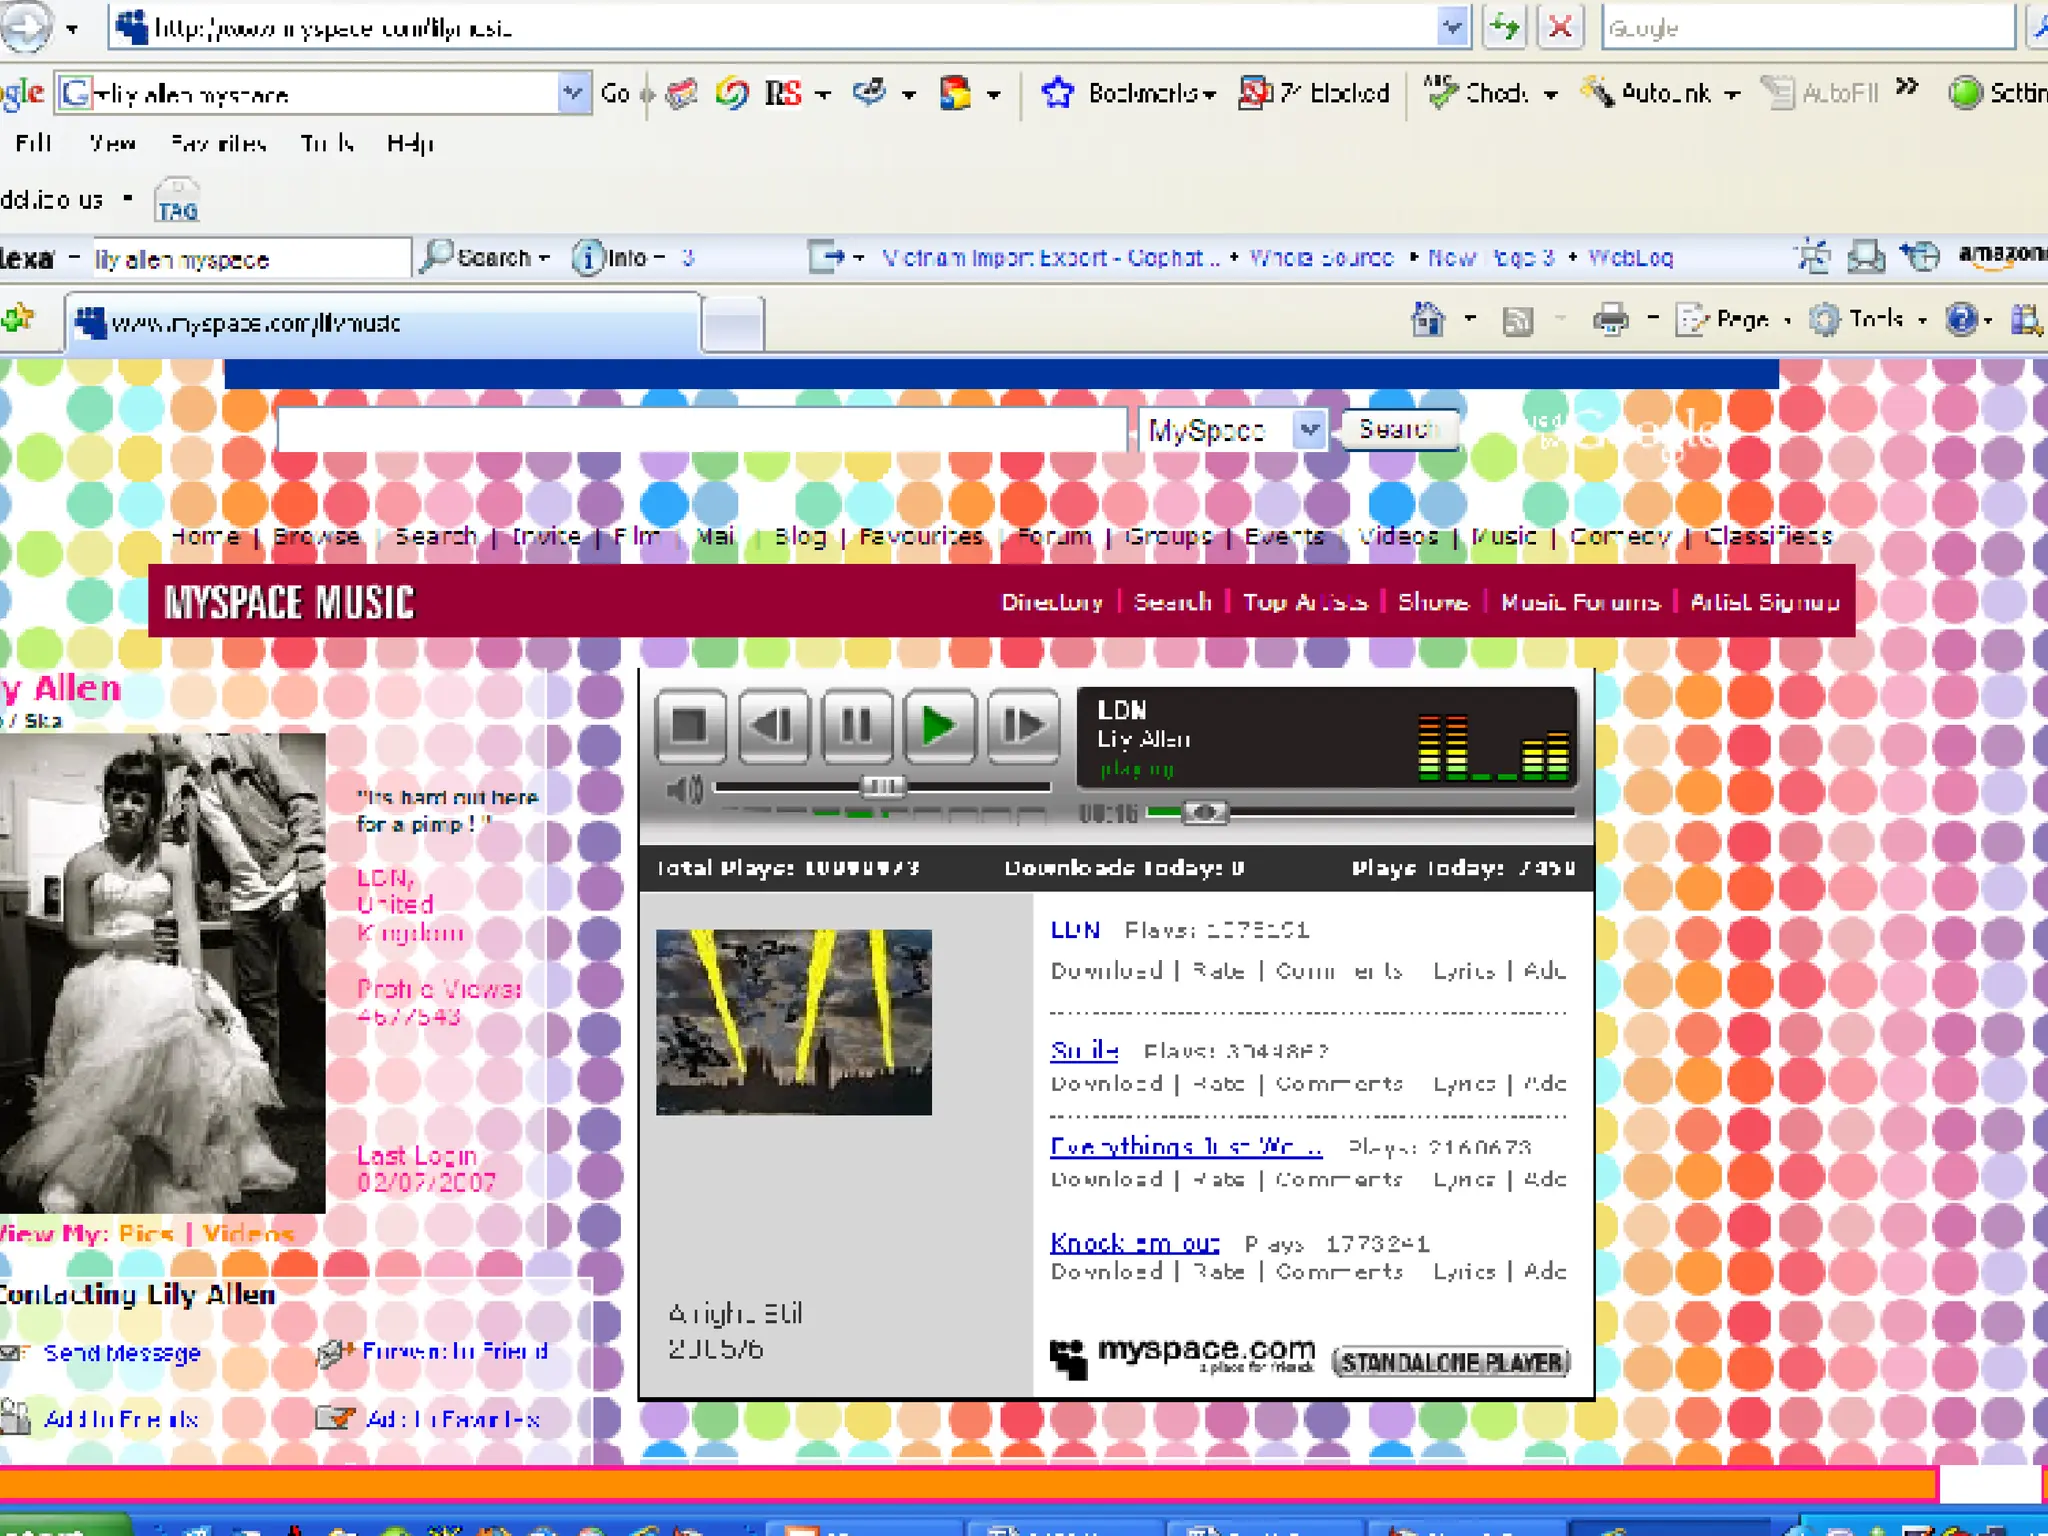Go to the previous track
2048x1536 pixels.
tap(773, 726)
